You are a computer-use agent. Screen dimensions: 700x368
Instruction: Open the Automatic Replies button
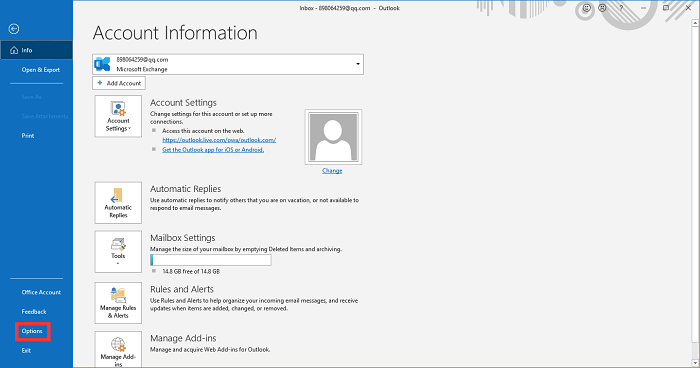coord(118,203)
